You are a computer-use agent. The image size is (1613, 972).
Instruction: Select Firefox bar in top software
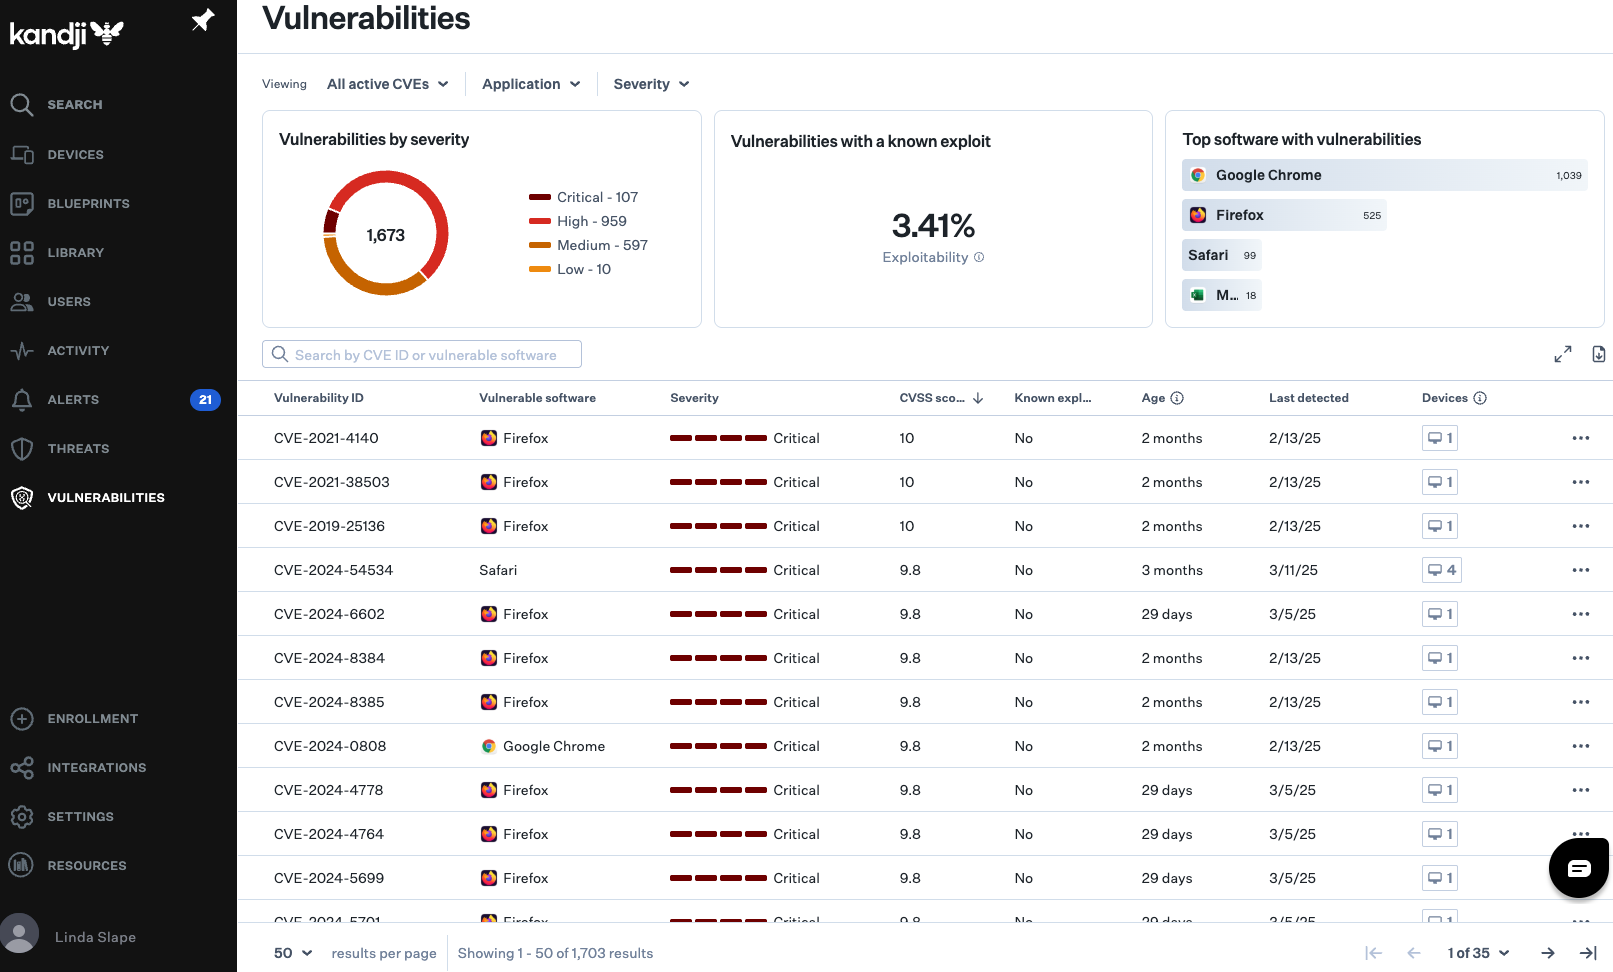point(1284,215)
